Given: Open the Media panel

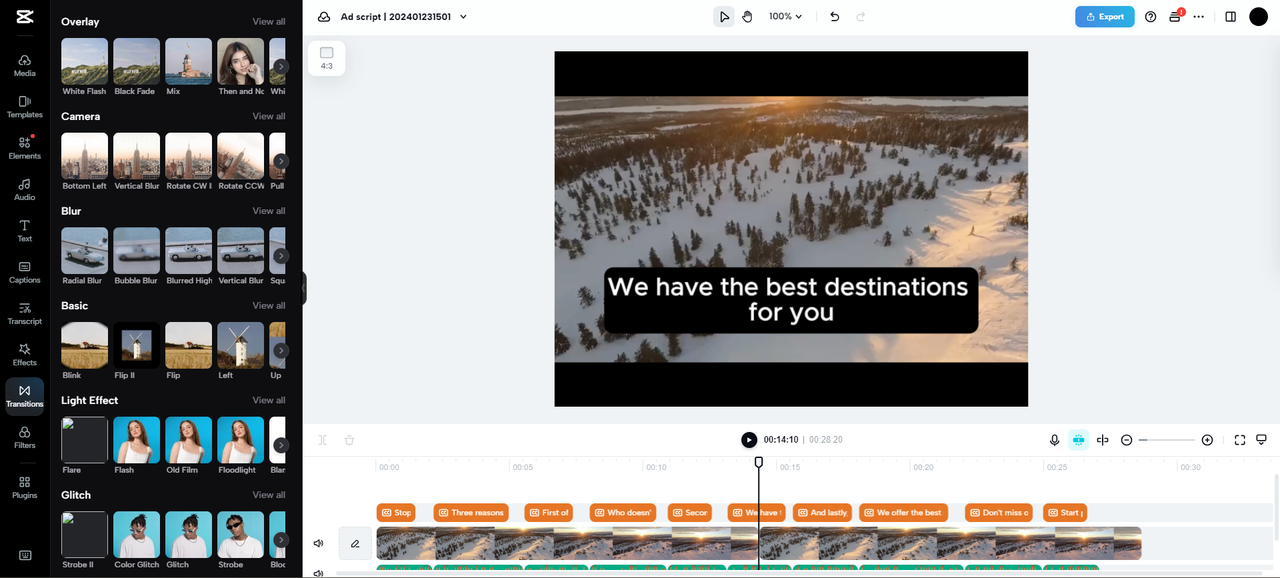Looking at the screenshot, I should (x=25, y=65).
